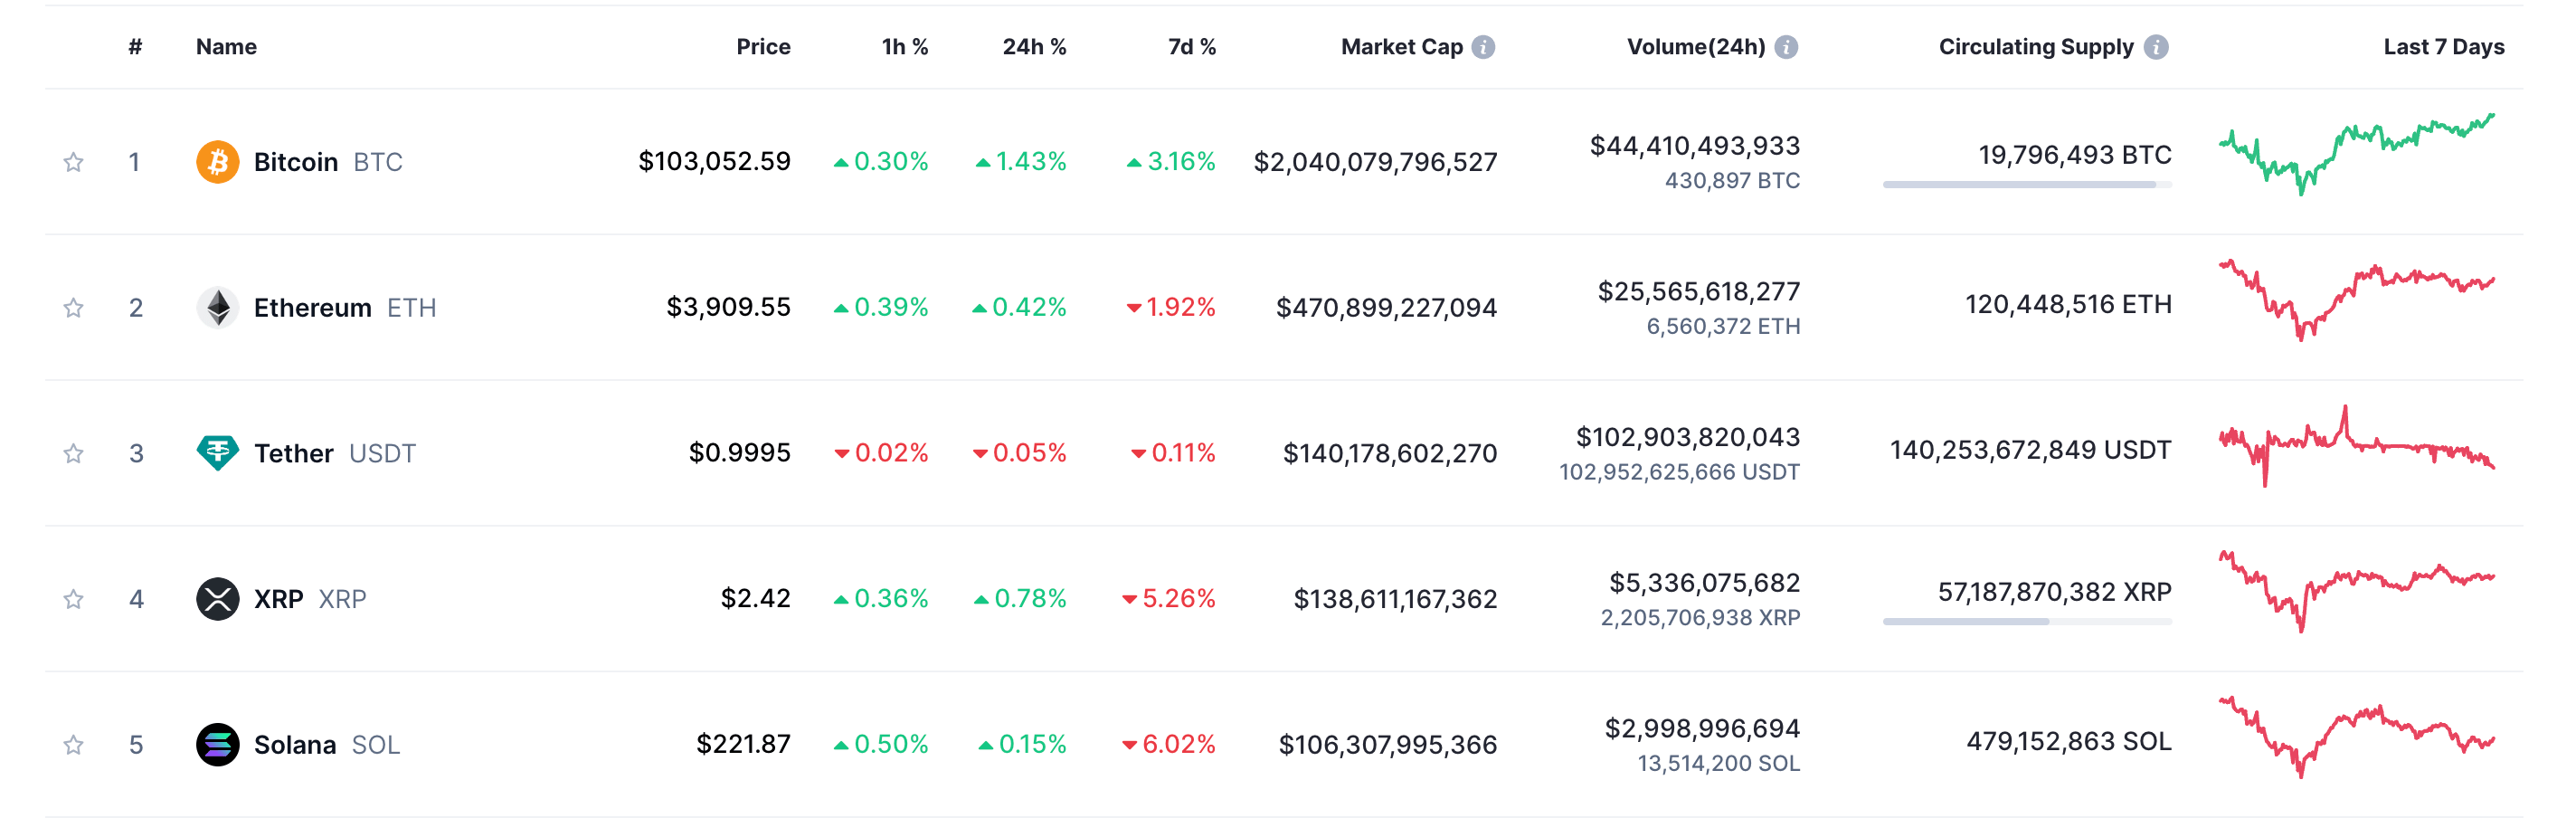Screen dimensions: 2576x818
Task: Add Solana to watchlist with star
Action: (x=73, y=745)
